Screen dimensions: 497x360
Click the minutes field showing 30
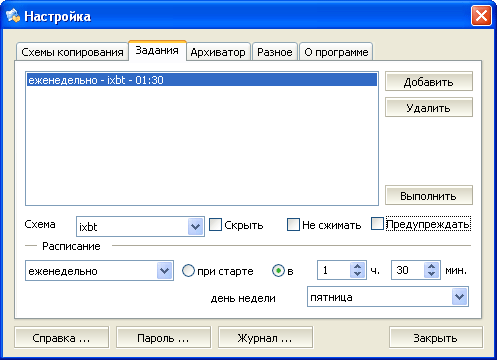coord(408,270)
